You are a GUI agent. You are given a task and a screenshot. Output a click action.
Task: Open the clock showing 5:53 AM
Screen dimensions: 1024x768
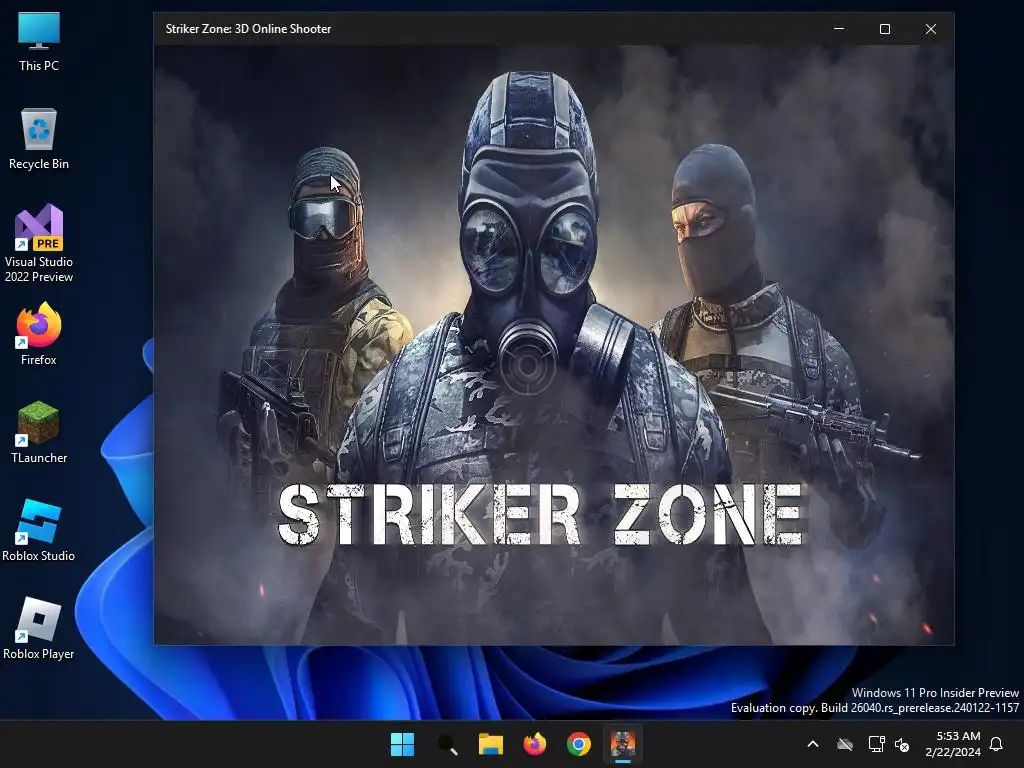coord(953,744)
